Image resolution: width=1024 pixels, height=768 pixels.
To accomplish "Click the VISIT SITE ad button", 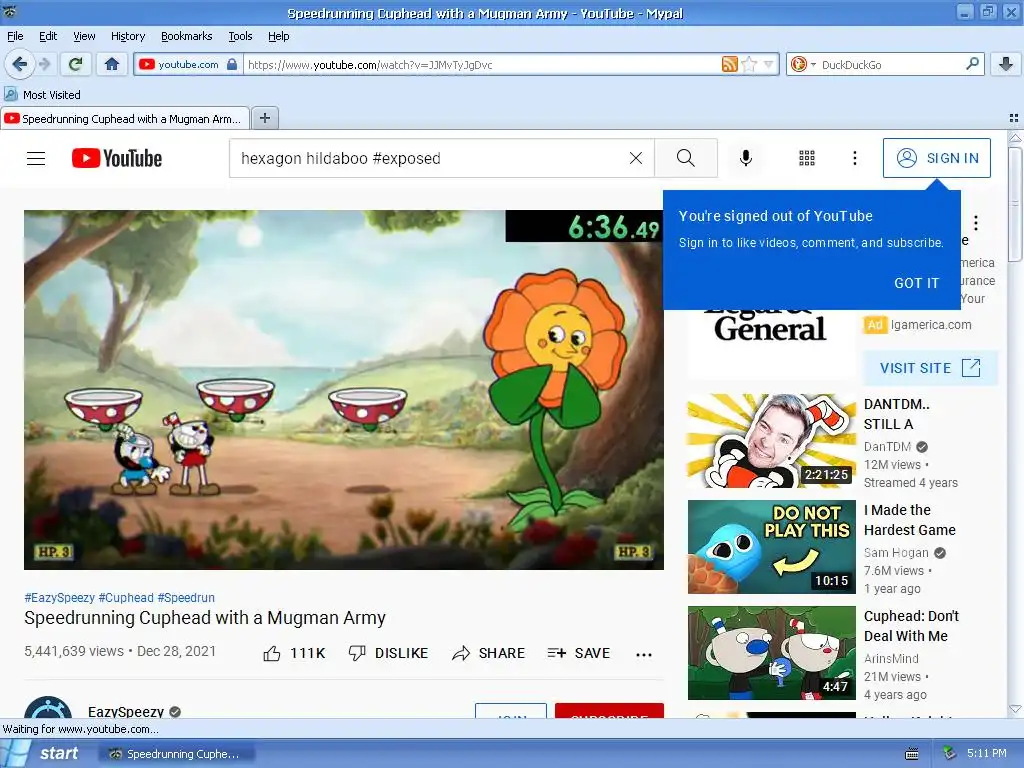I will pos(930,368).
